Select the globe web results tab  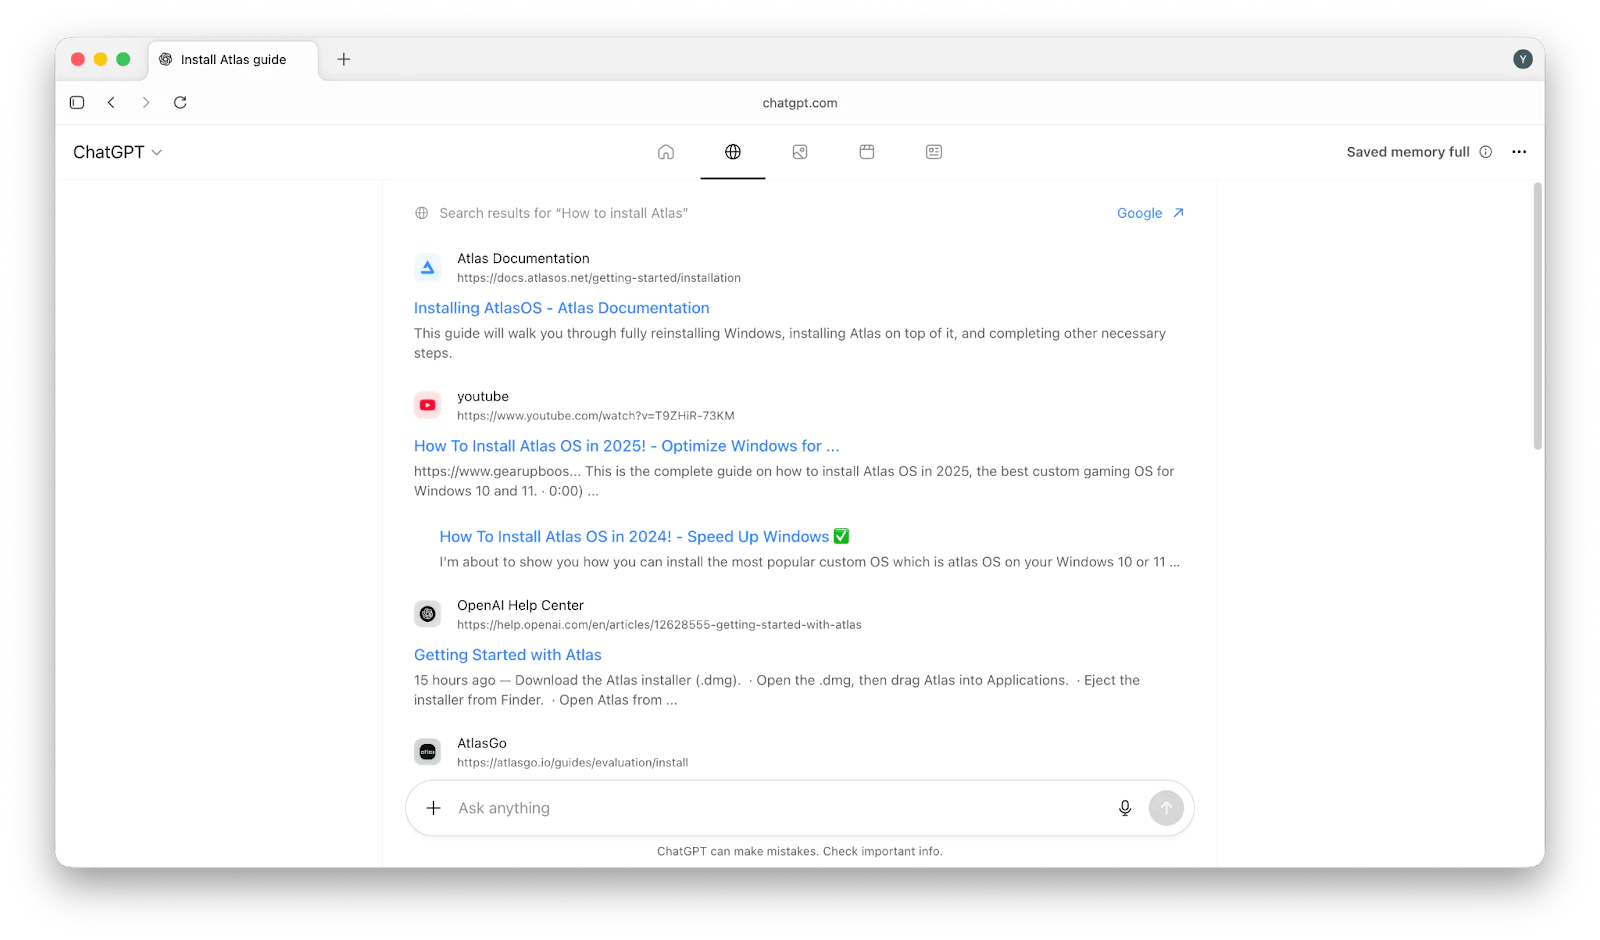tap(733, 152)
